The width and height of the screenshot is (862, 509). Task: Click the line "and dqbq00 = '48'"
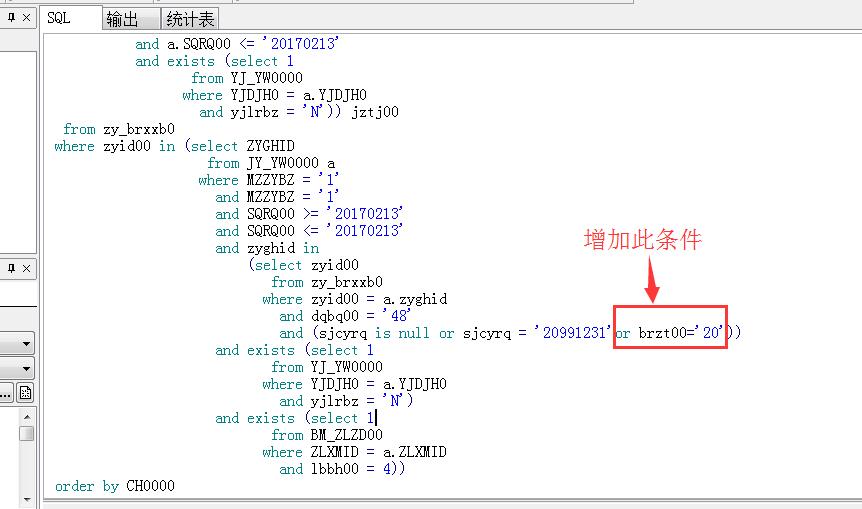(345, 316)
